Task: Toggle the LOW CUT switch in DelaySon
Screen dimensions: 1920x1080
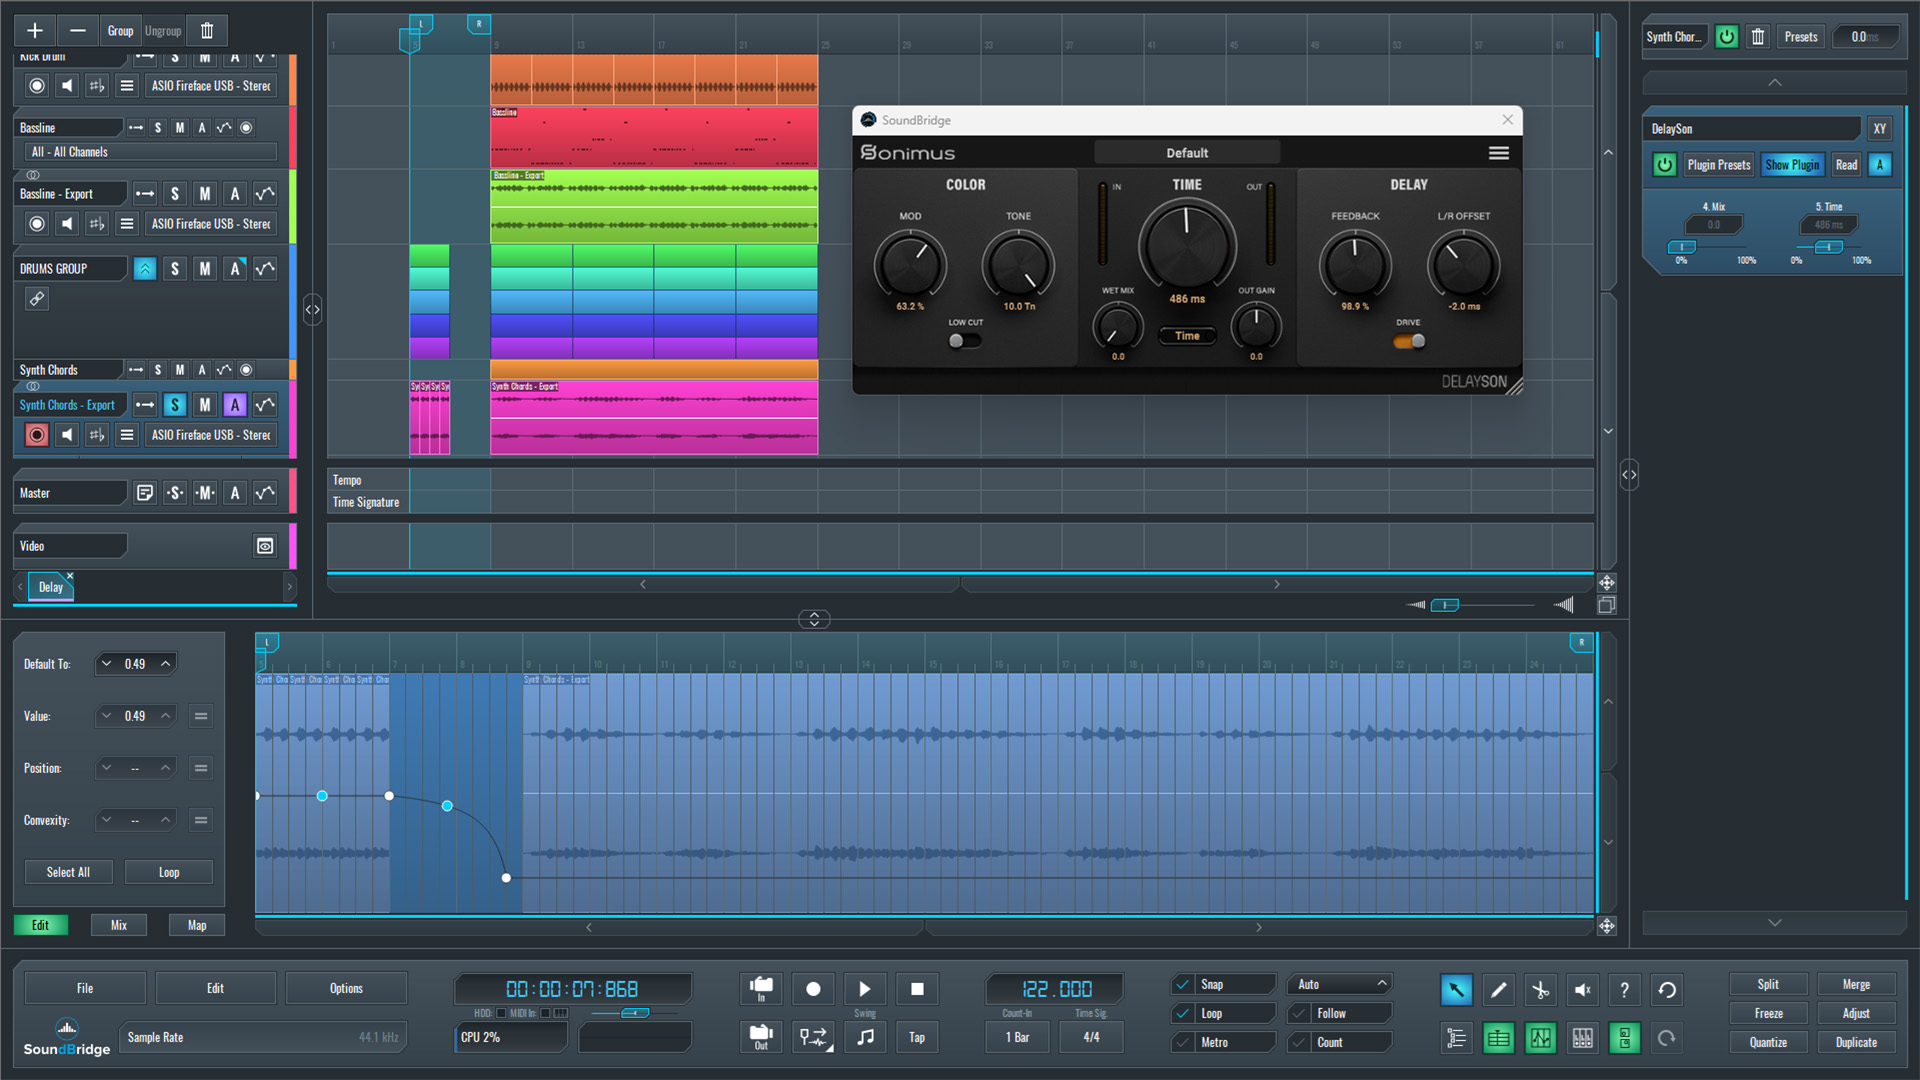Action: tap(965, 341)
